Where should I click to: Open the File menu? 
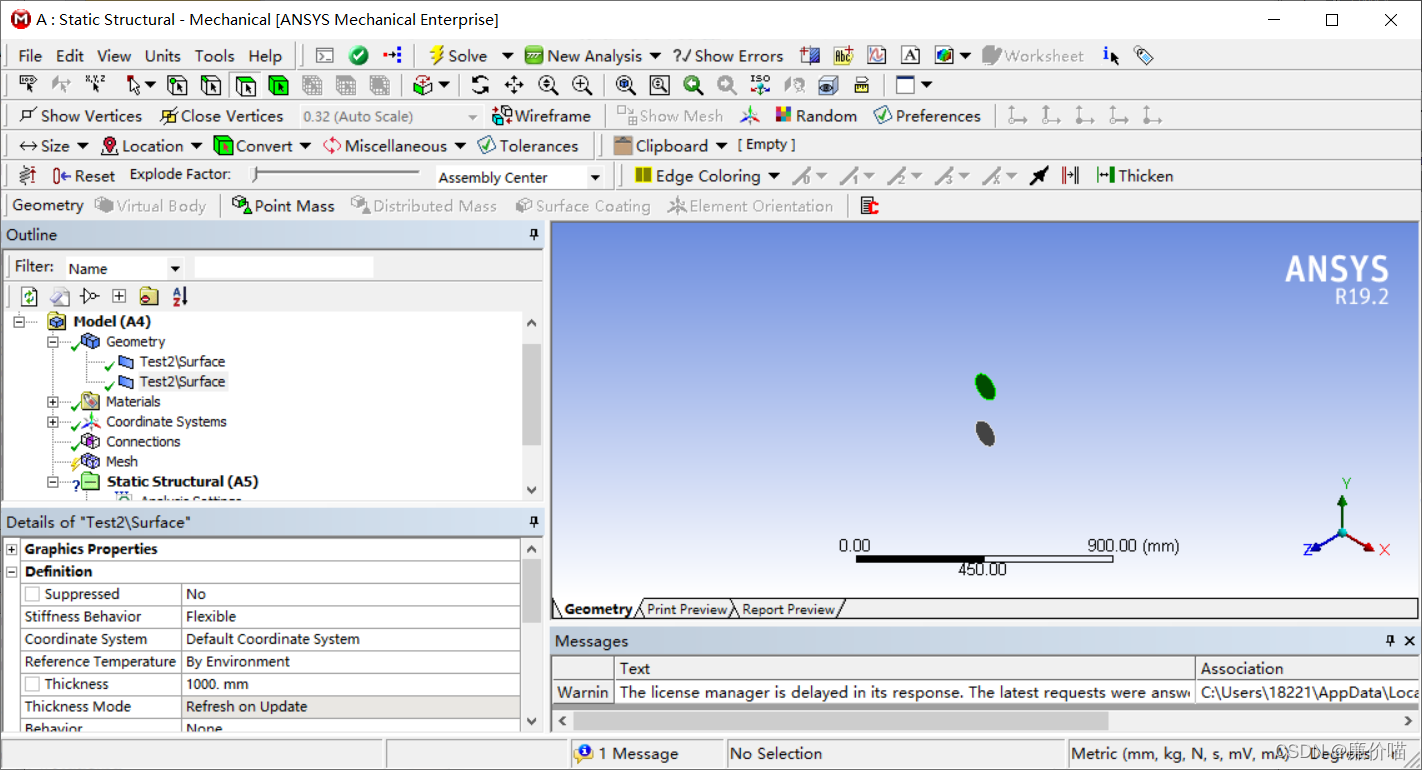[x=30, y=56]
